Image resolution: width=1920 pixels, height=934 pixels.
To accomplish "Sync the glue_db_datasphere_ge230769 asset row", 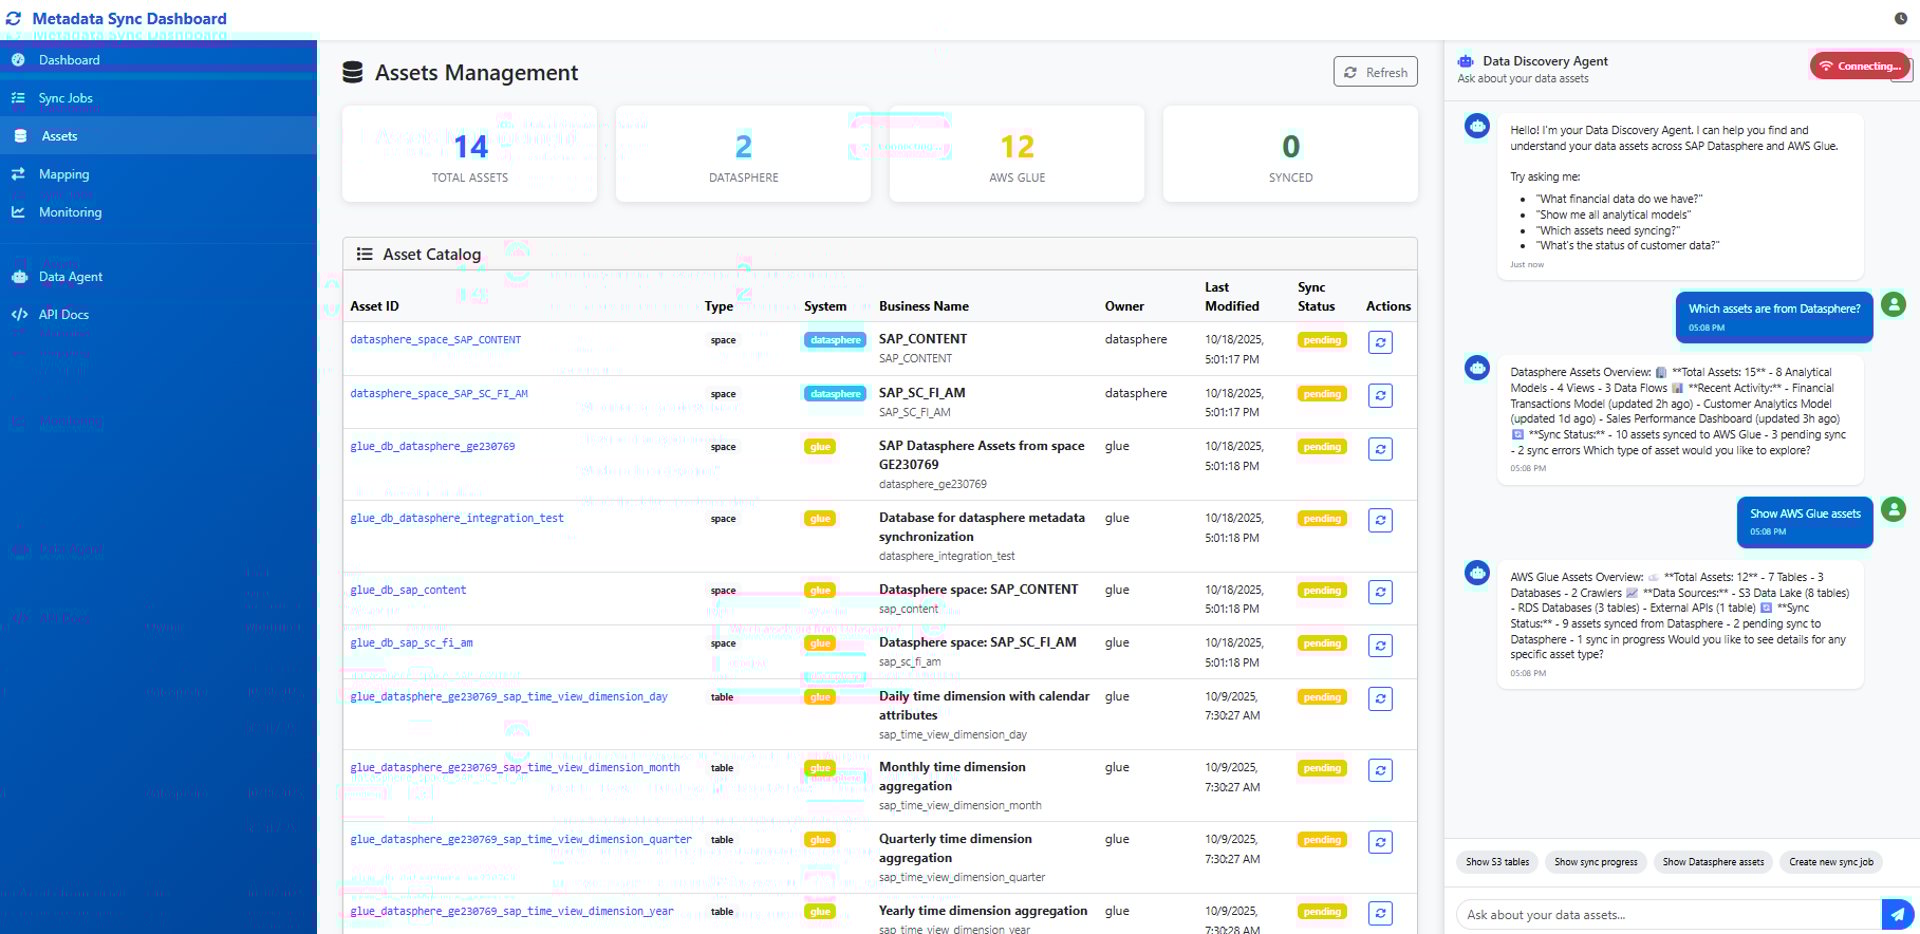I will 1380,450.
